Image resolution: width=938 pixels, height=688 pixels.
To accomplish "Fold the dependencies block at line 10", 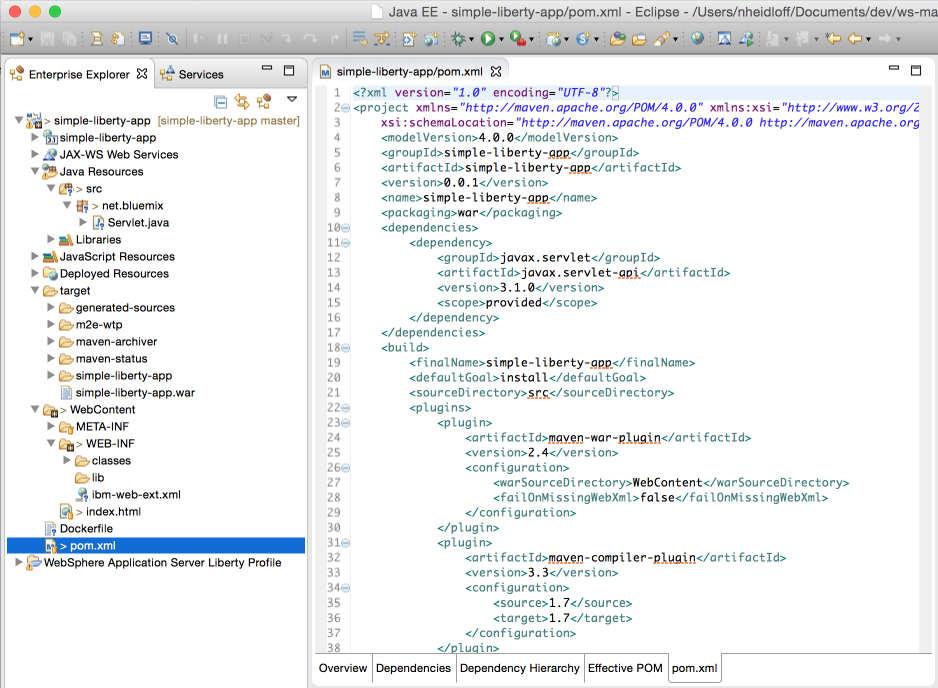I will 346,228.
